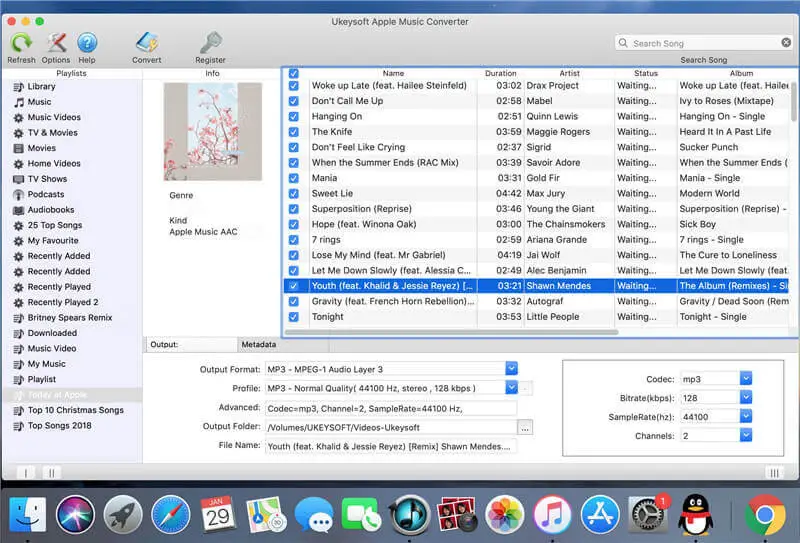Image resolution: width=800 pixels, height=543 pixels.
Task: Select Britney Spears Remix playlist
Action: coord(70,318)
